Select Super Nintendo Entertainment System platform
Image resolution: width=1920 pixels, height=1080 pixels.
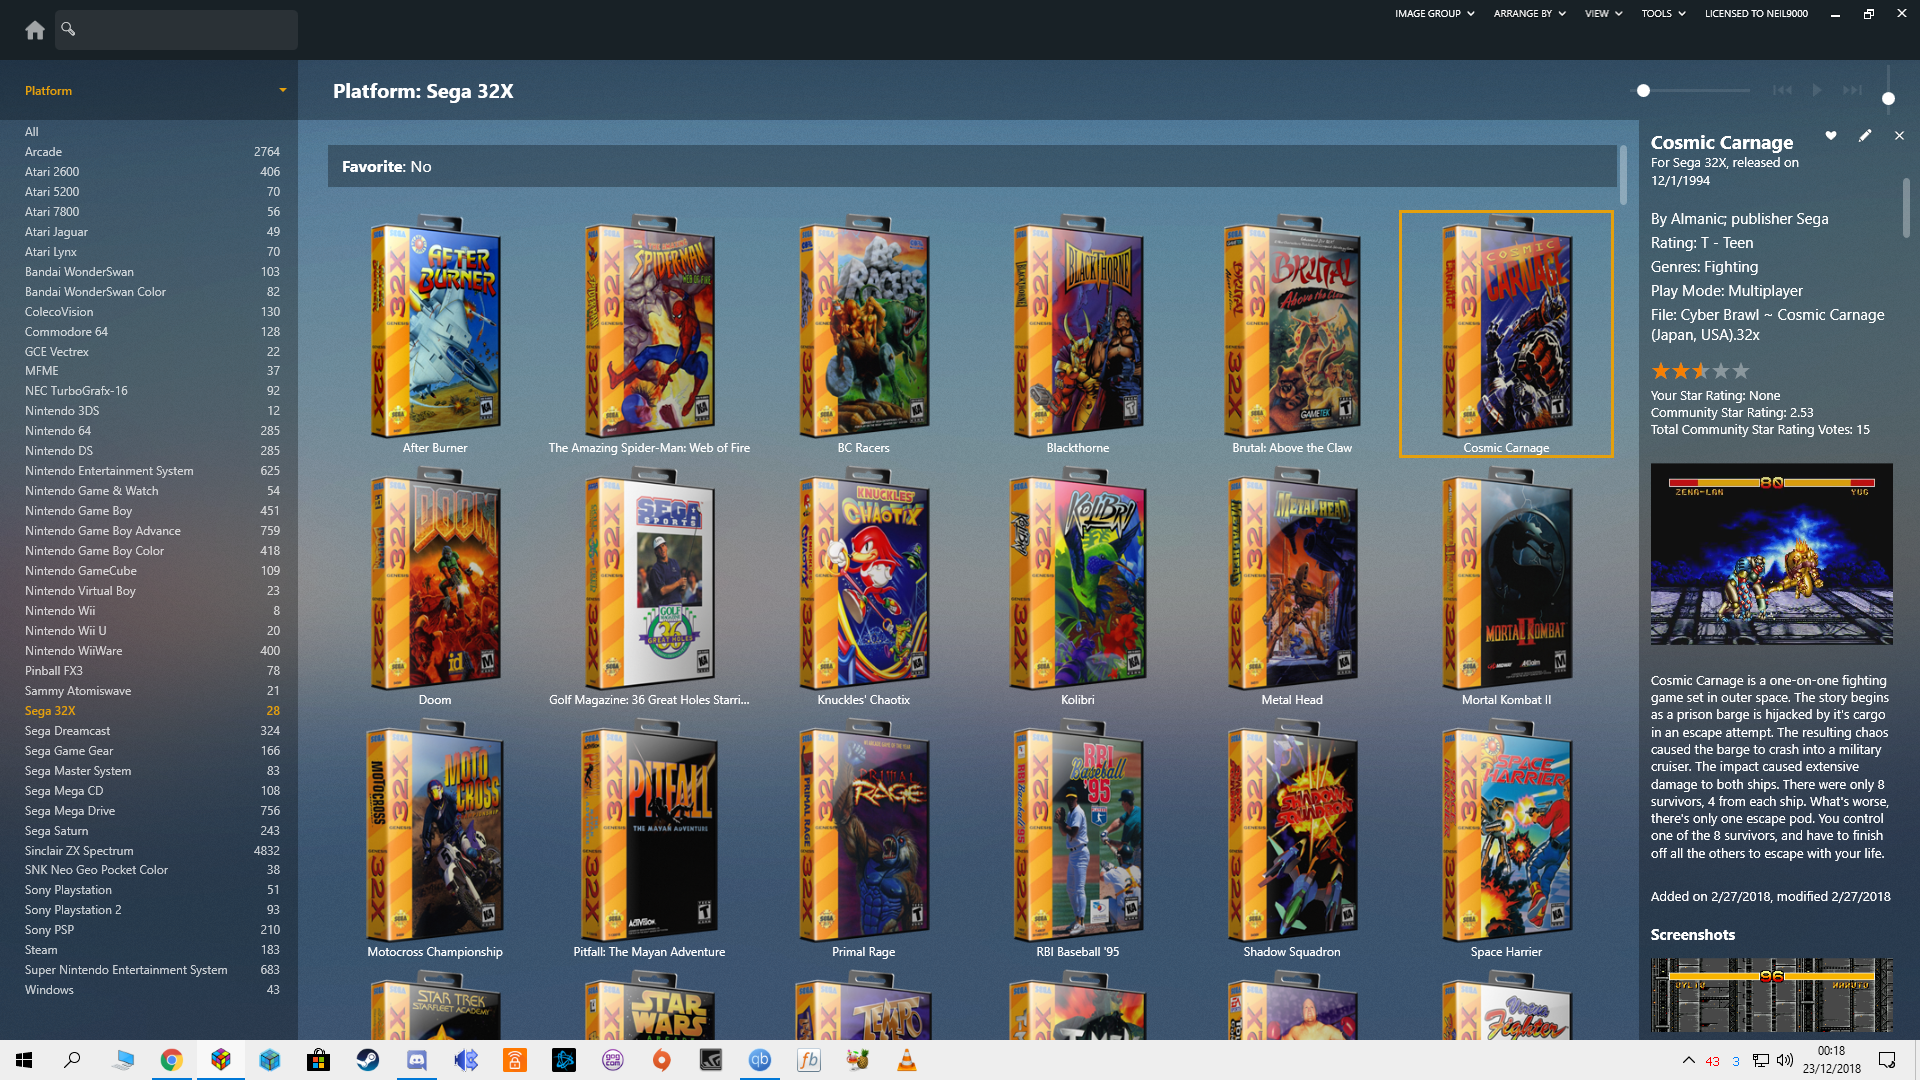click(152, 970)
